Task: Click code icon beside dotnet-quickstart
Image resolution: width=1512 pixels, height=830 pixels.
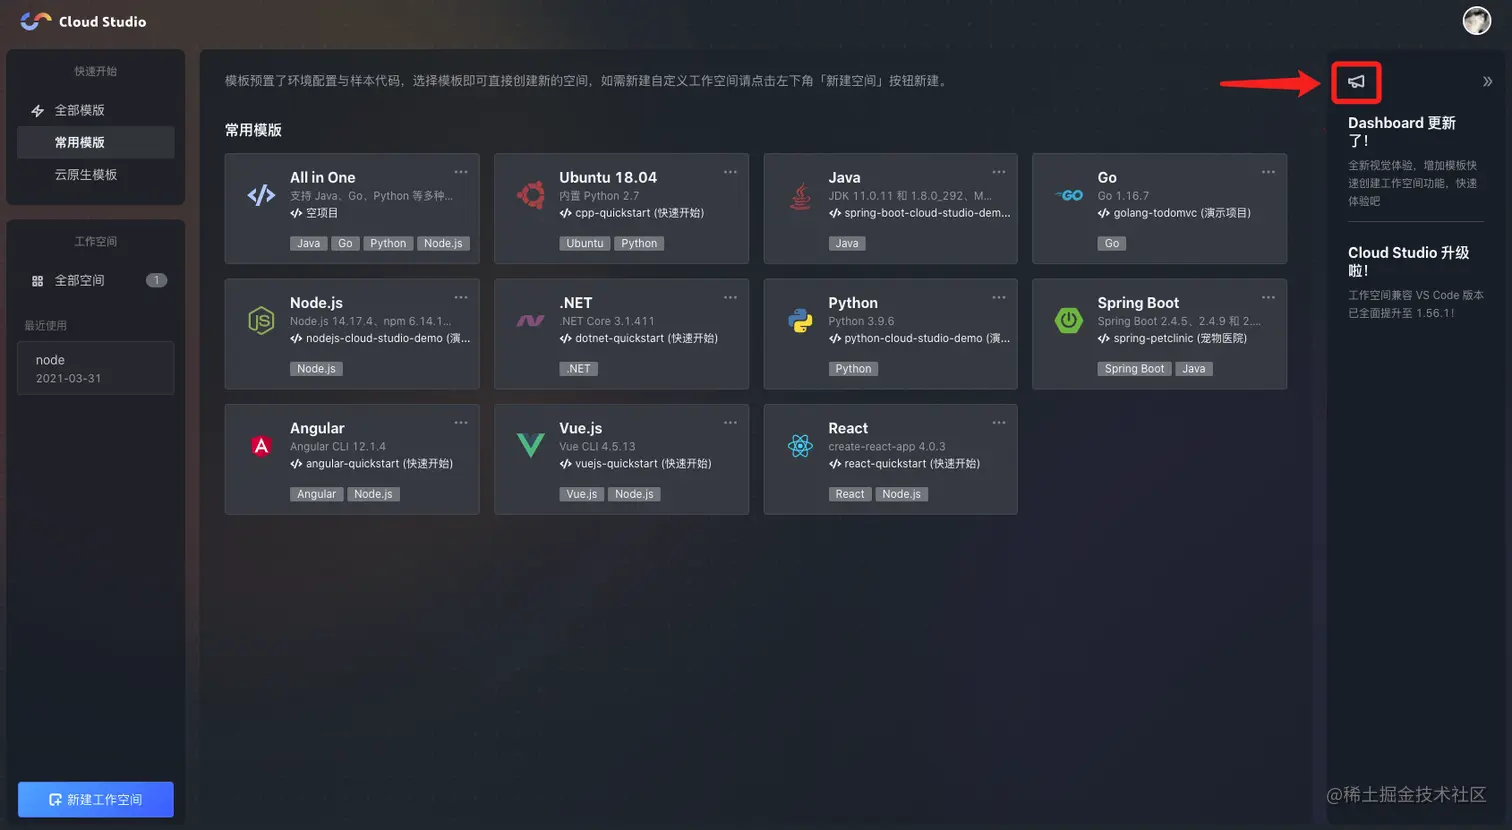Action: pyautogui.click(x=565, y=339)
